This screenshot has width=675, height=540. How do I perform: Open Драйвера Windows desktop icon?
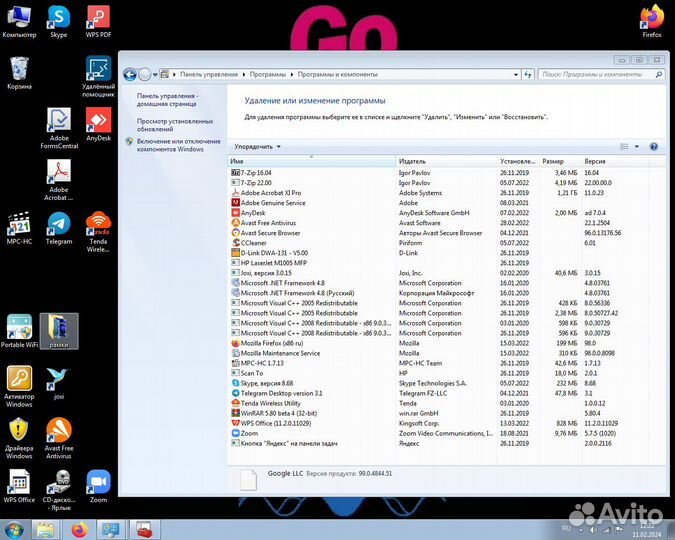click(19, 438)
